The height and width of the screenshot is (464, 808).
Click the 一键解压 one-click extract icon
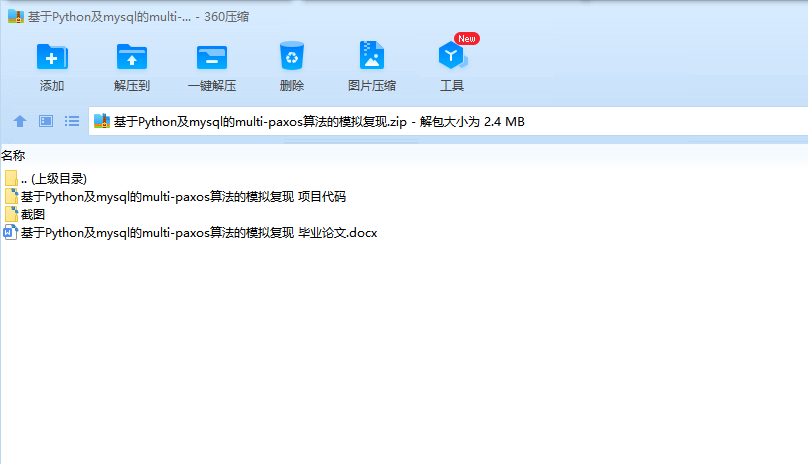point(212,57)
